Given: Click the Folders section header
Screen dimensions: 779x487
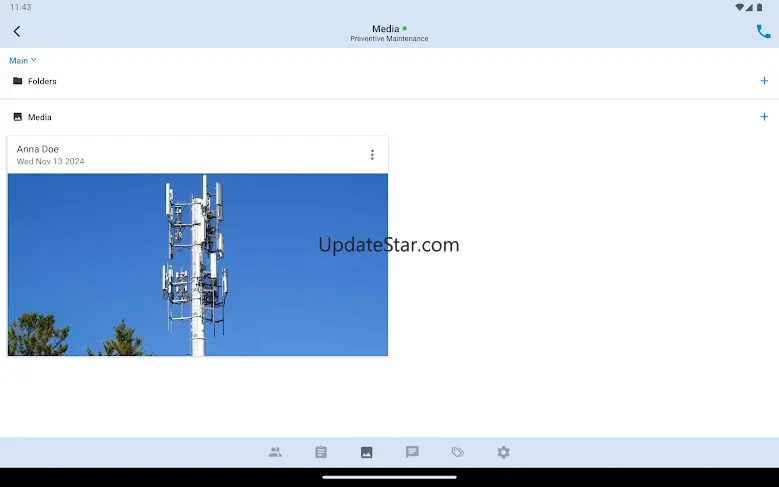Looking at the screenshot, I should pyautogui.click(x=42, y=81).
